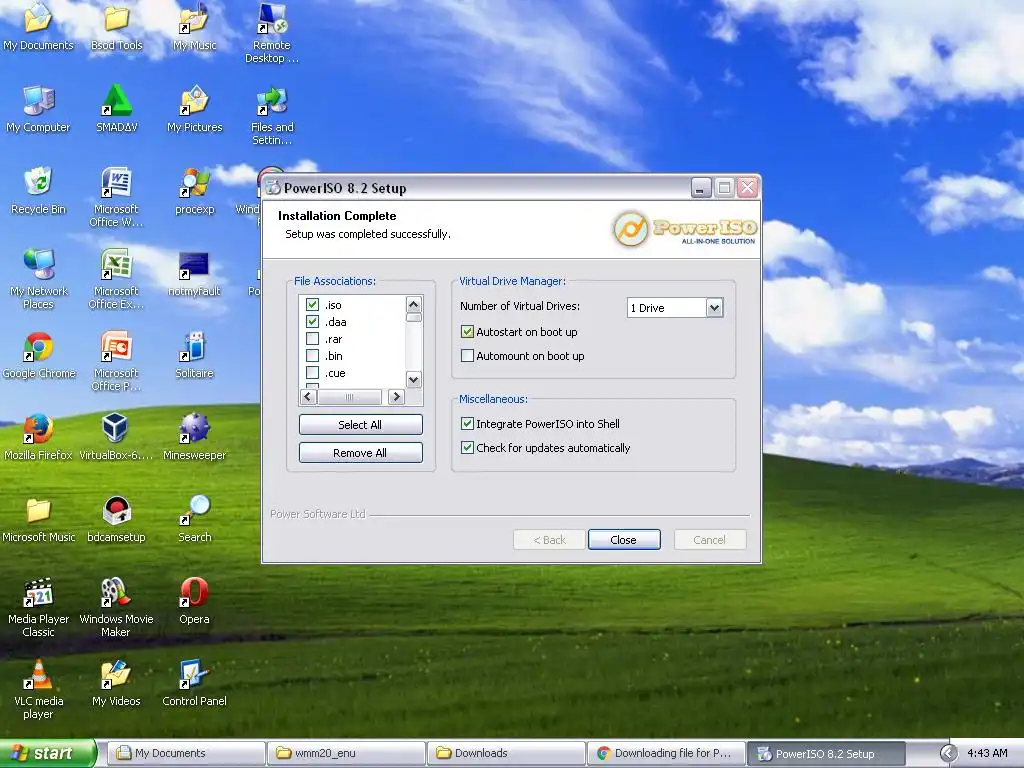1024x768 pixels.
Task: Open My Pictures shortcut
Action: [x=195, y=108]
